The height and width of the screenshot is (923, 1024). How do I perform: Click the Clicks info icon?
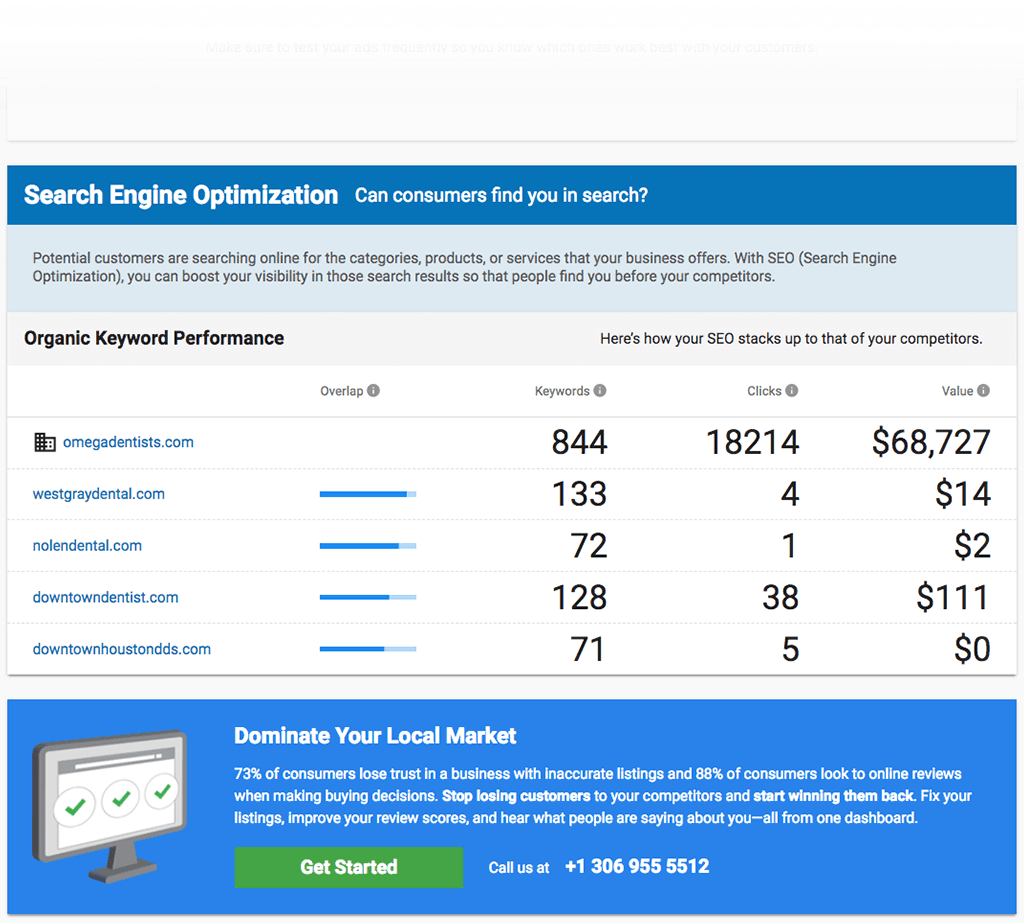click(x=792, y=391)
